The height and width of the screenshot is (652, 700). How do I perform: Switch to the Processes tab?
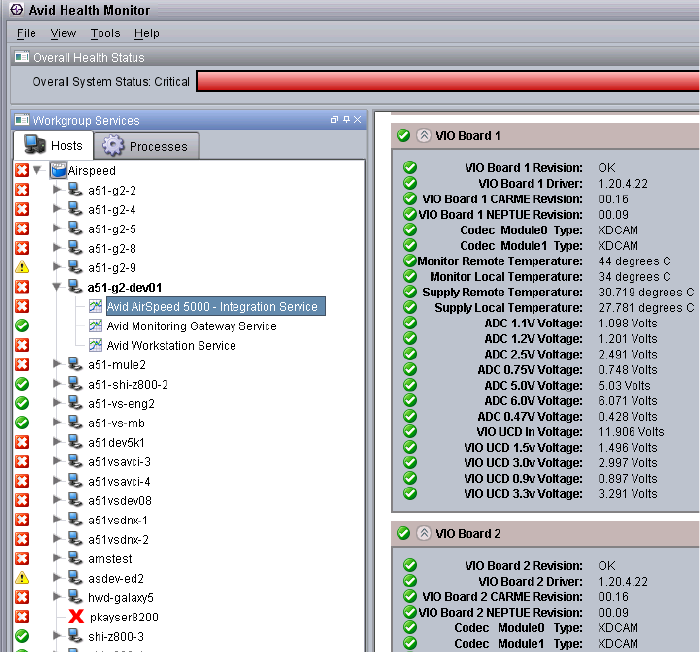click(146, 146)
